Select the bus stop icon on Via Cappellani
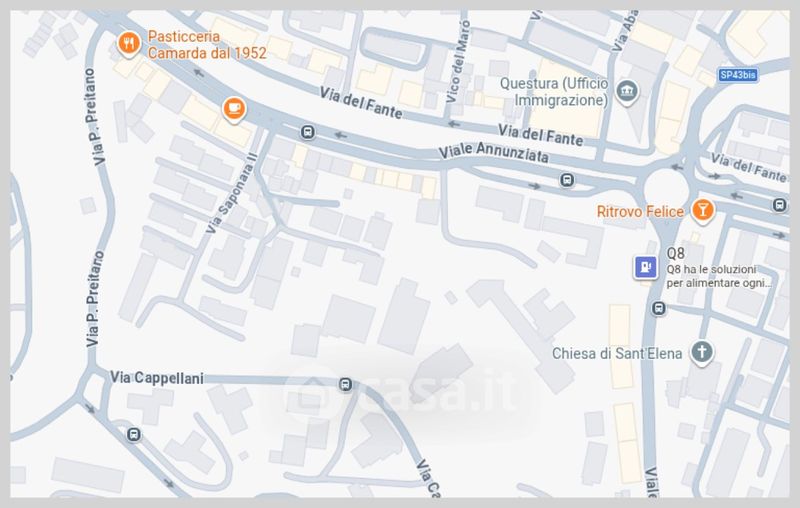Viewport: 800px width, 508px height. (x=345, y=384)
